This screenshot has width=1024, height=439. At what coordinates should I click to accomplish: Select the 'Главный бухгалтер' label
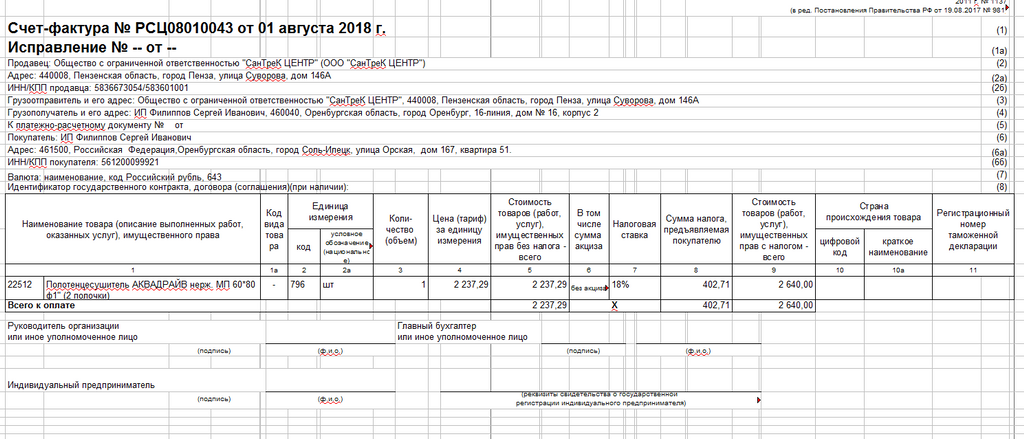pos(437,325)
